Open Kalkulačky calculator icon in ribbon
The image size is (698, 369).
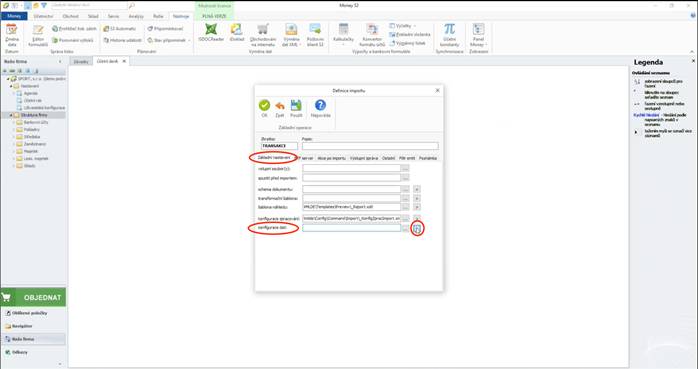pyautogui.click(x=343, y=29)
